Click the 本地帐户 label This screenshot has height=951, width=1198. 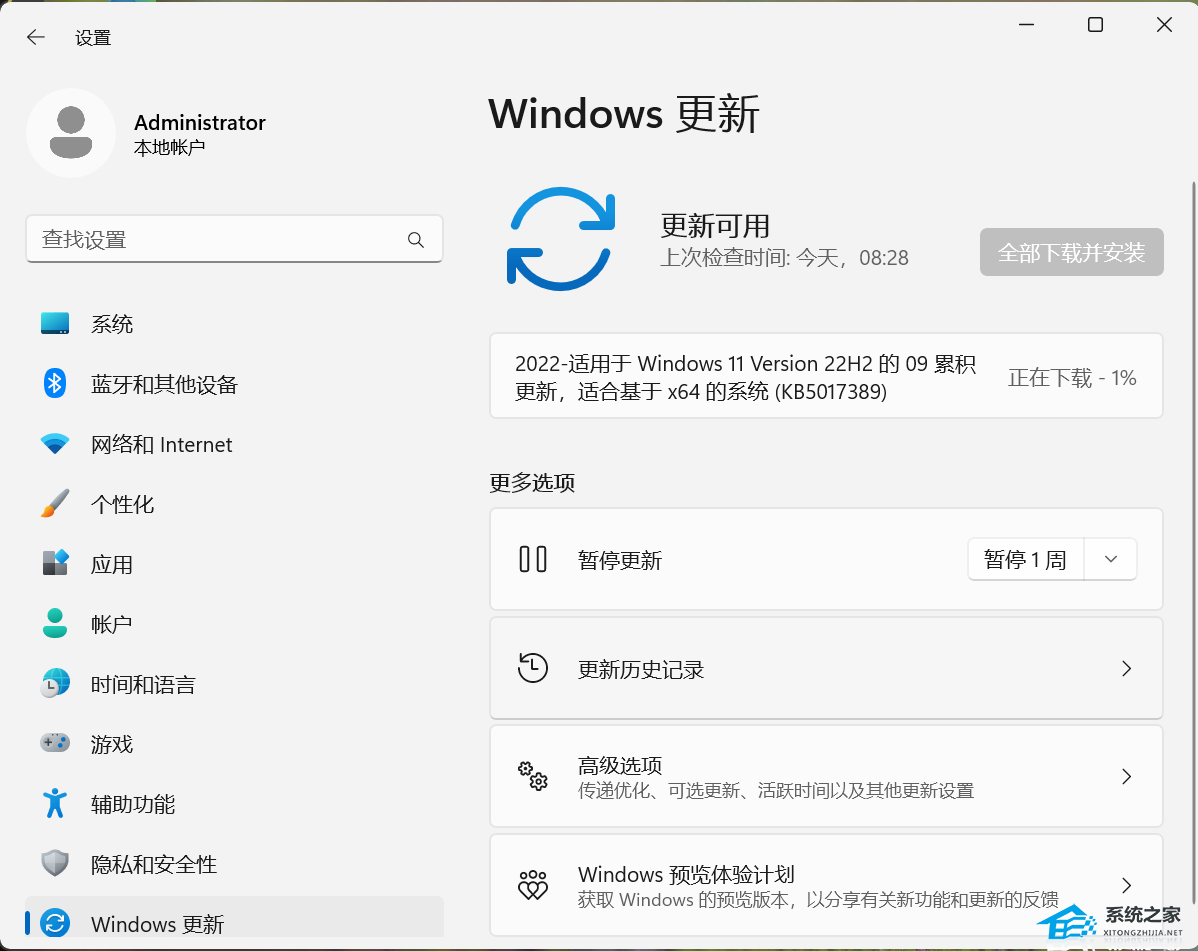(x=169, y=147)
